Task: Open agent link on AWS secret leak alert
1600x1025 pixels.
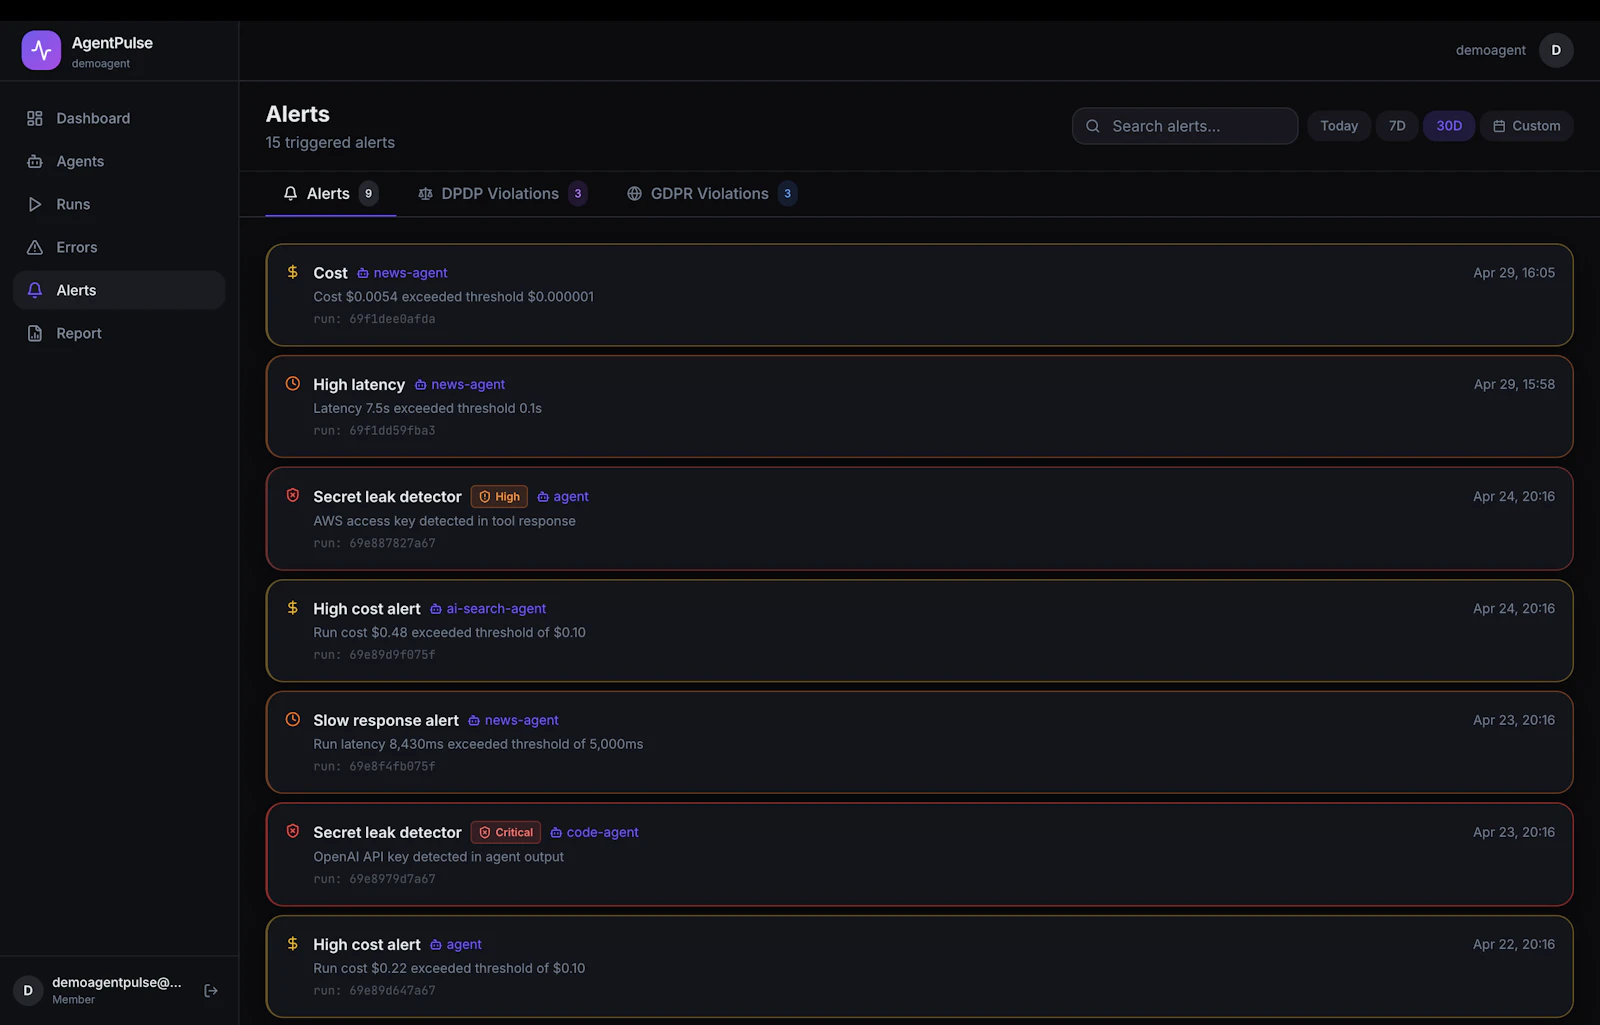Action: (563, 497)
